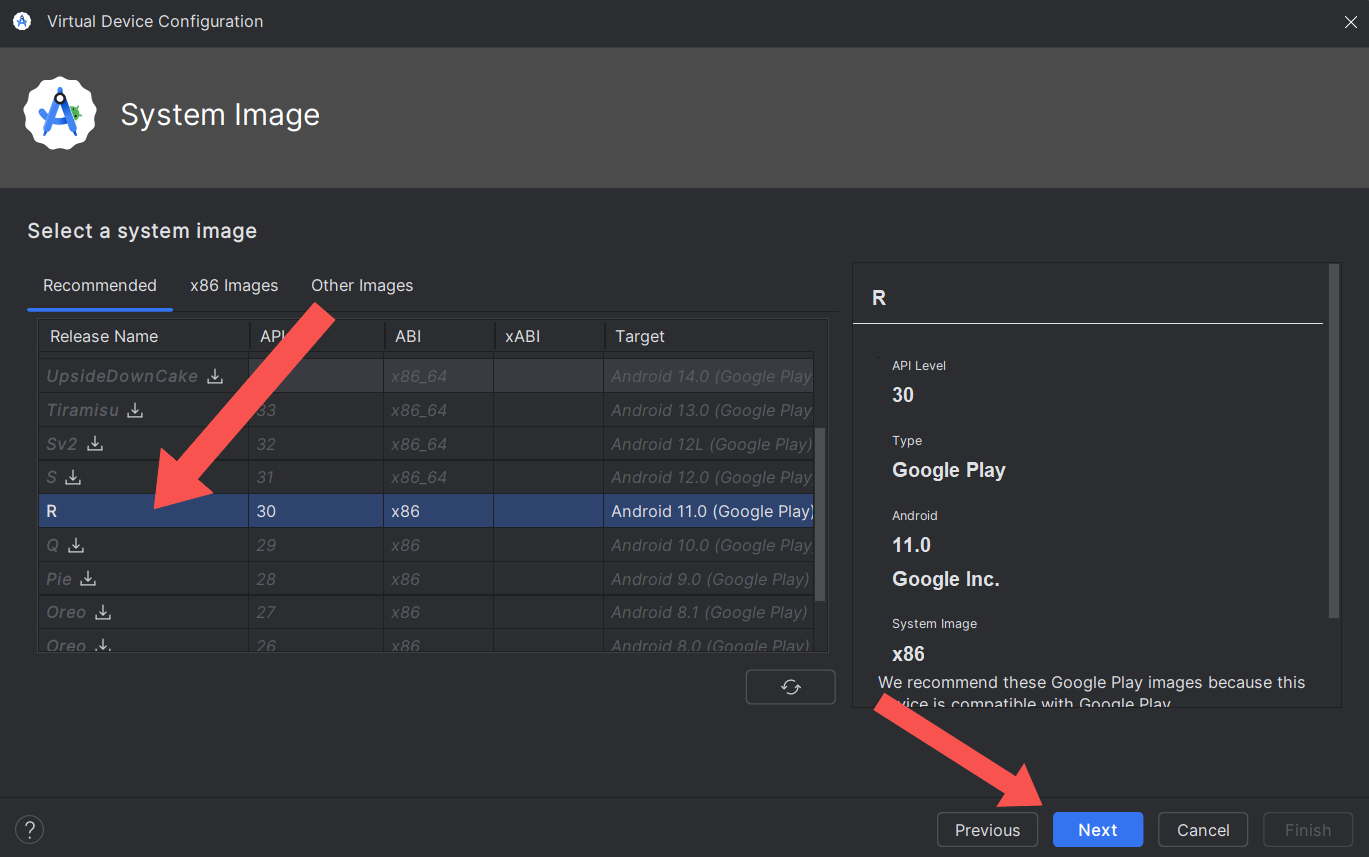
Task: Click the Google Inc. vendor text
Action: pos(946,579)
